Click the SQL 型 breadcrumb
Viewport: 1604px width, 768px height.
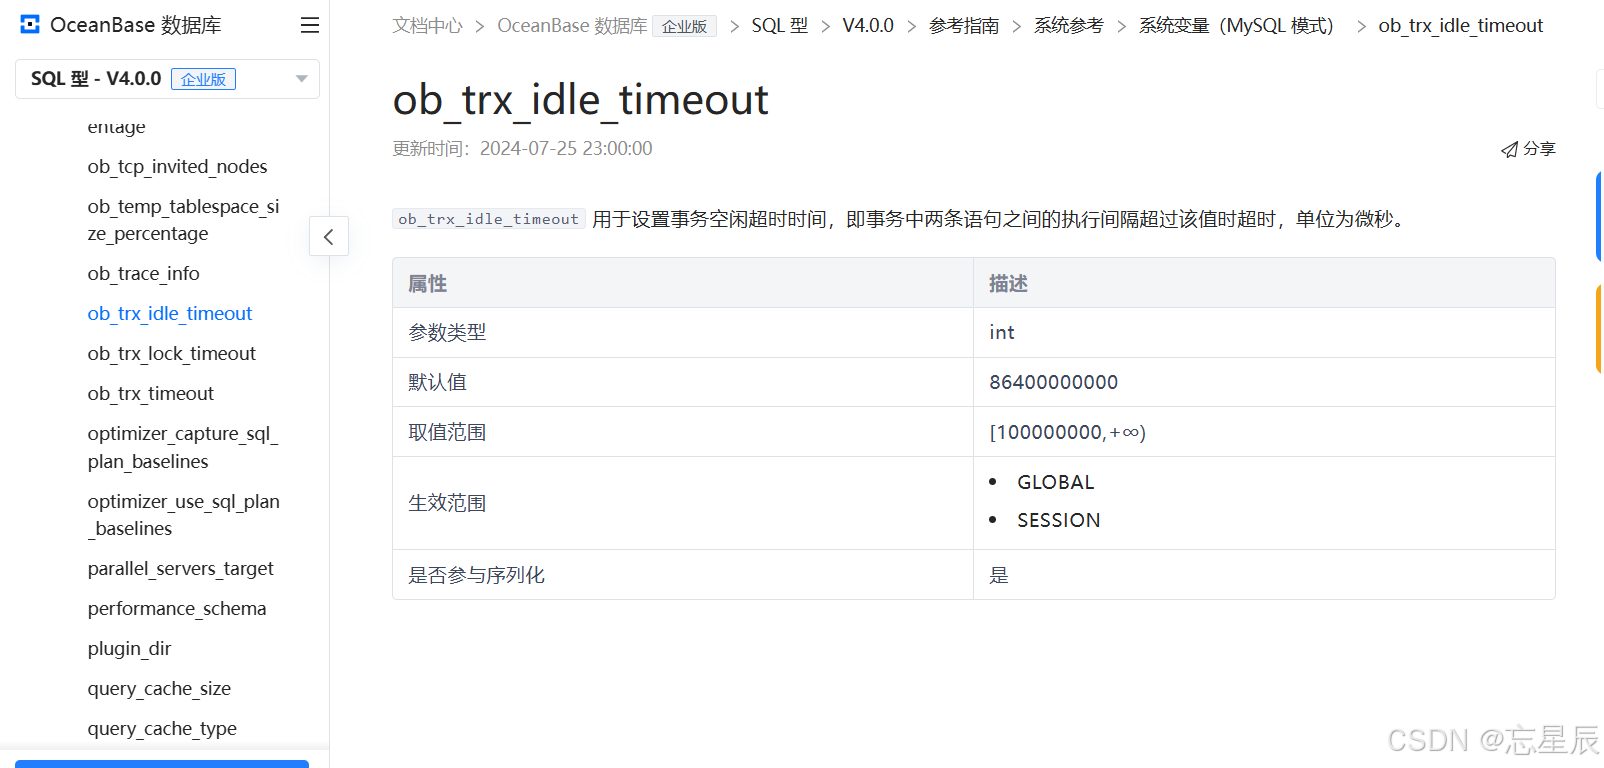[780, 26]
